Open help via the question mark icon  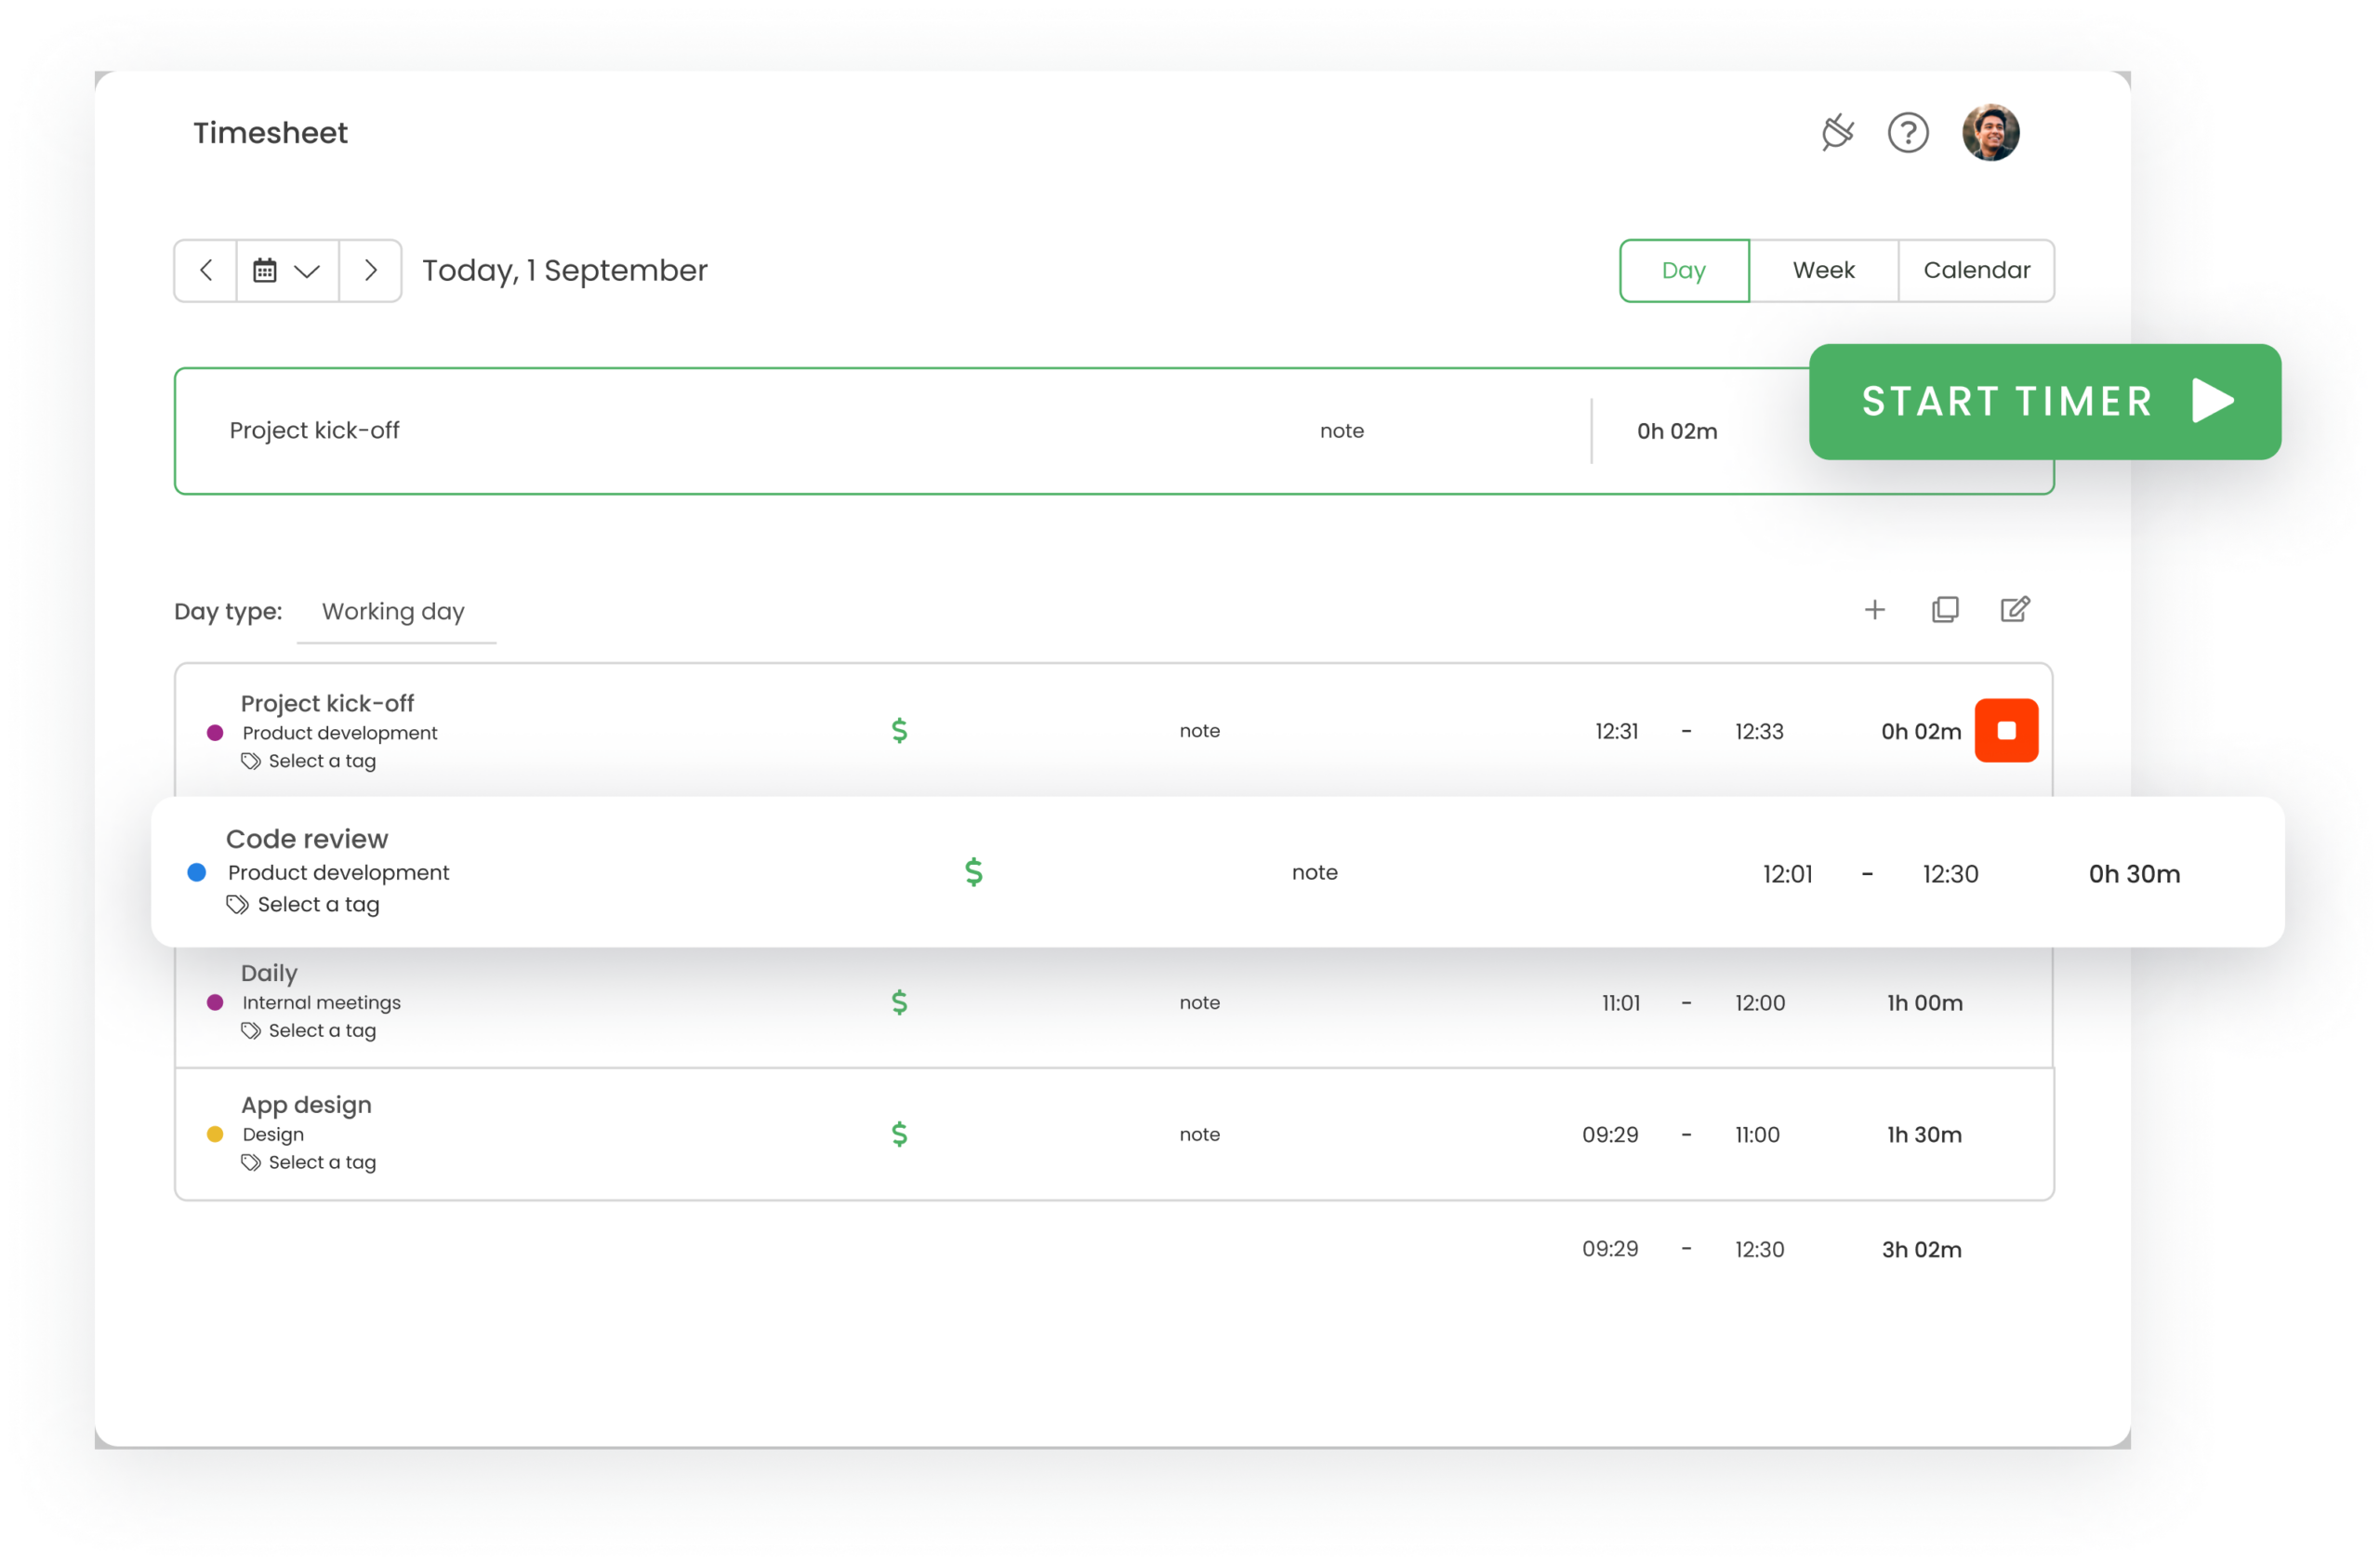click(1908, 132)
